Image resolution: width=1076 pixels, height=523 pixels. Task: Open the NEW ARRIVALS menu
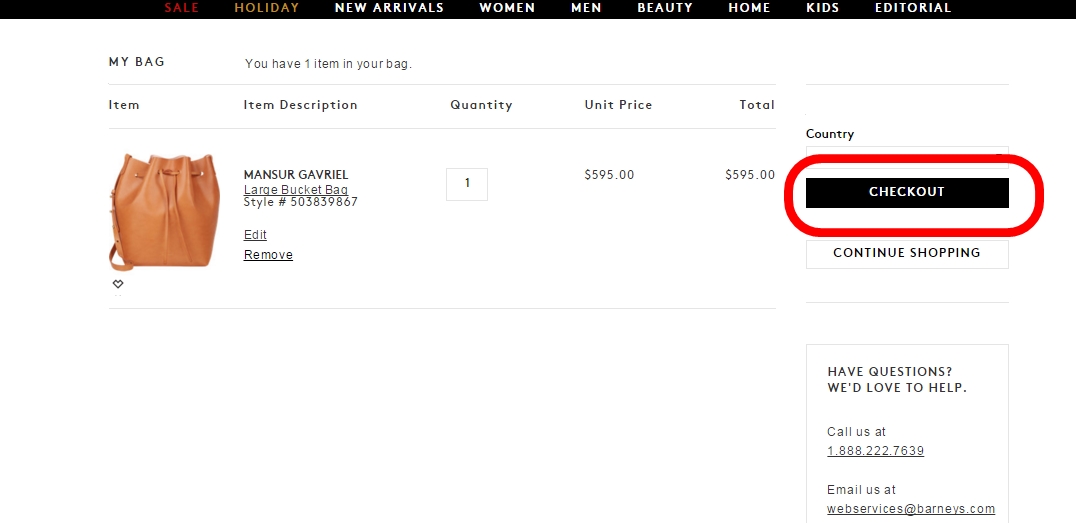pos(389,8)
